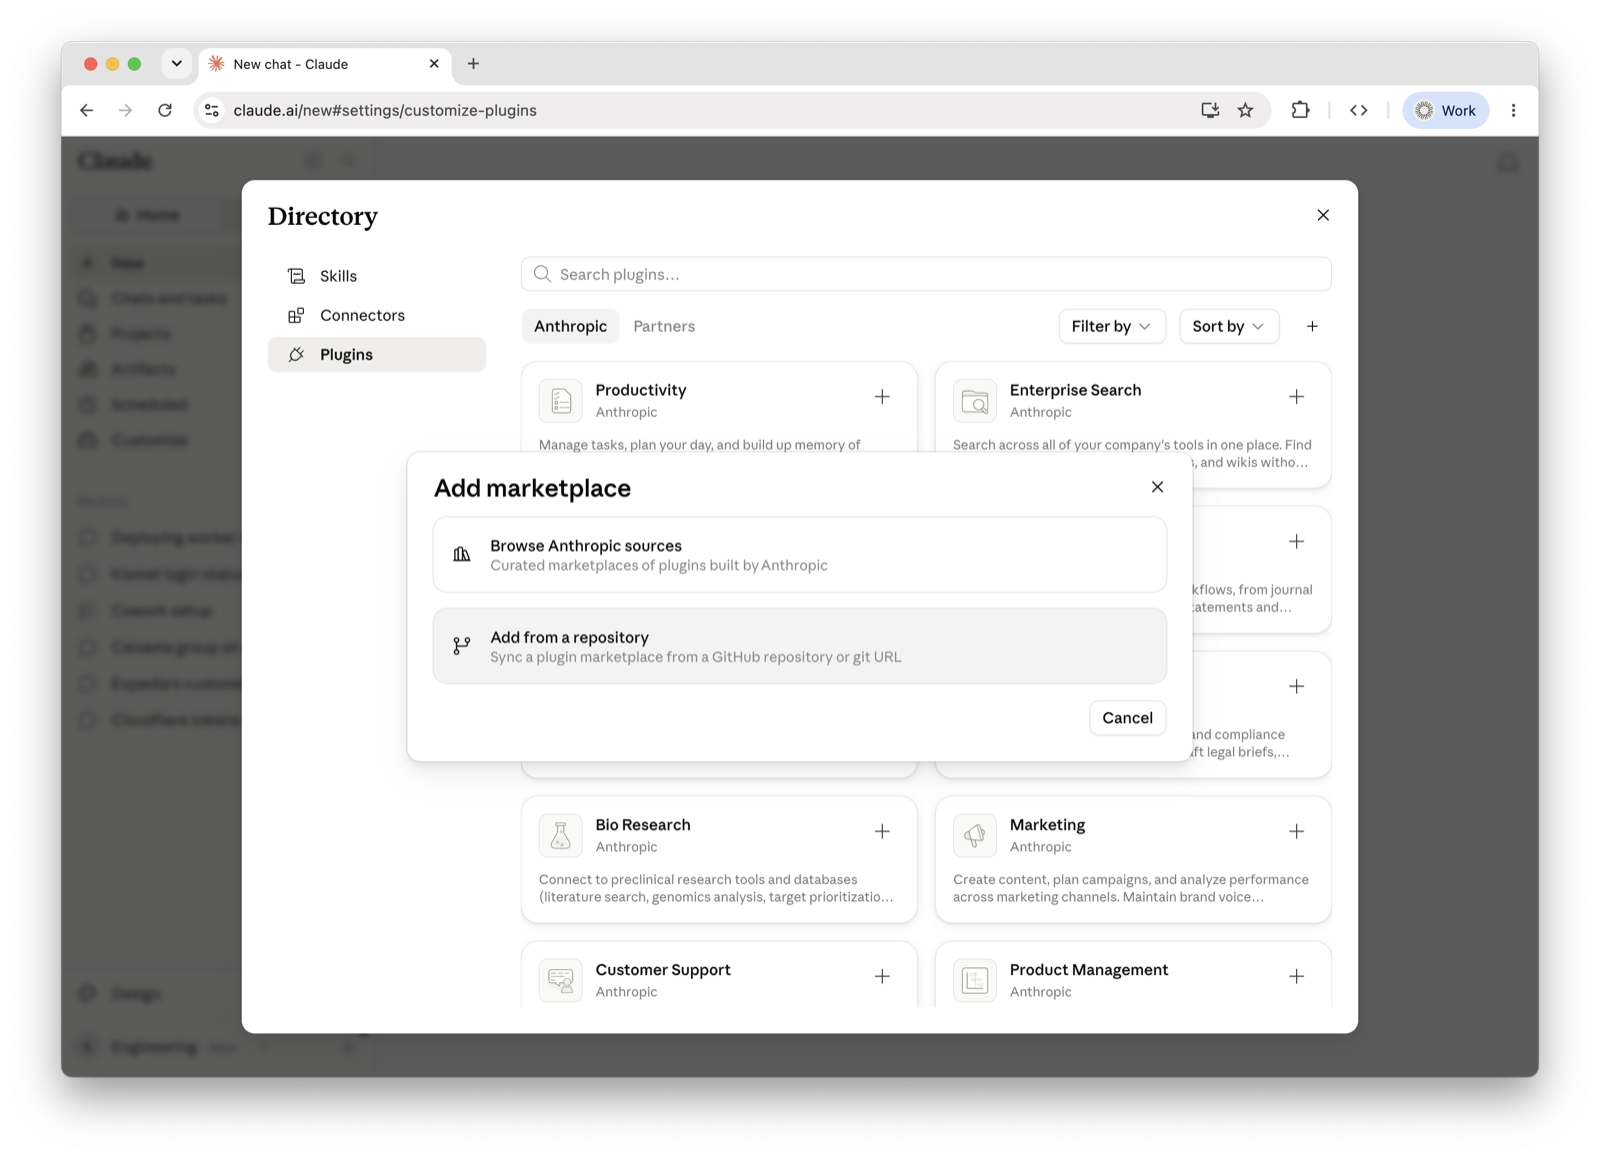Click the Skills icon

pyautogui.click(x=296, y=276)
